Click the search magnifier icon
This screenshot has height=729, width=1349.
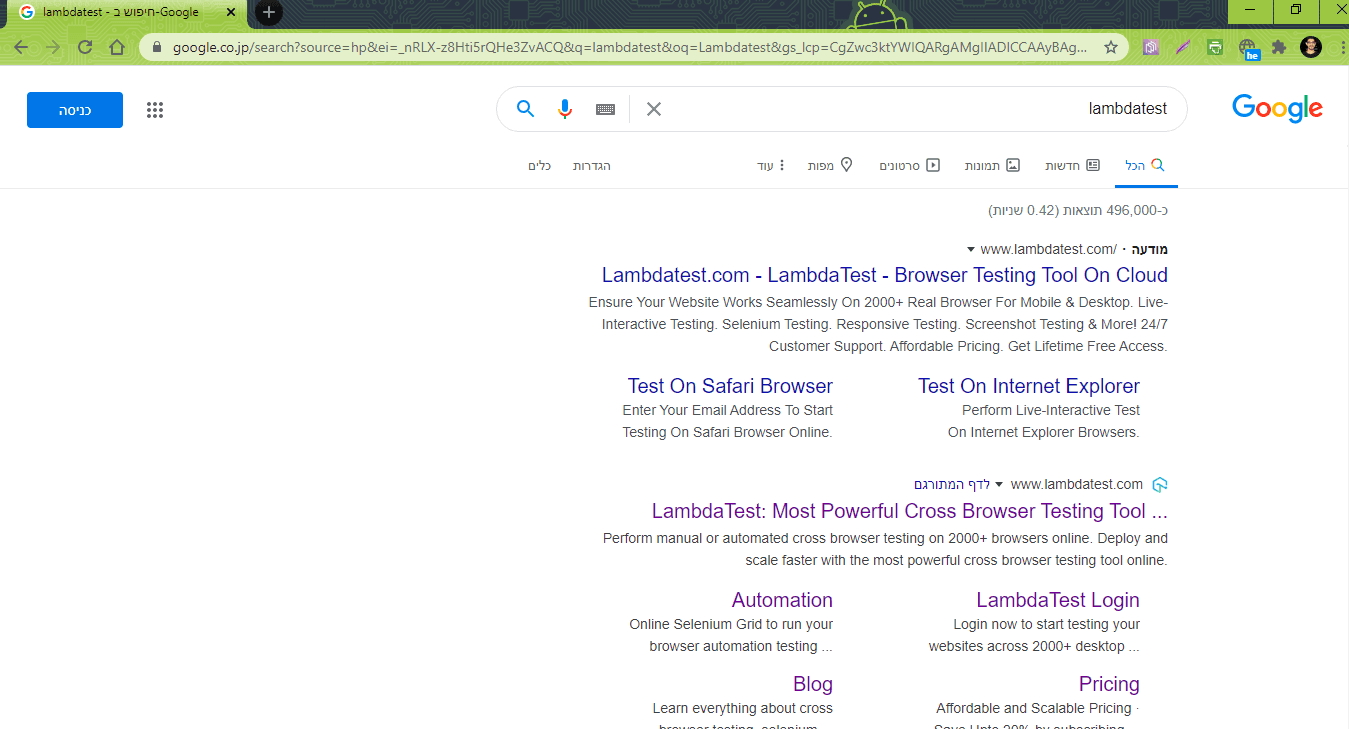[x=525, y=109]
